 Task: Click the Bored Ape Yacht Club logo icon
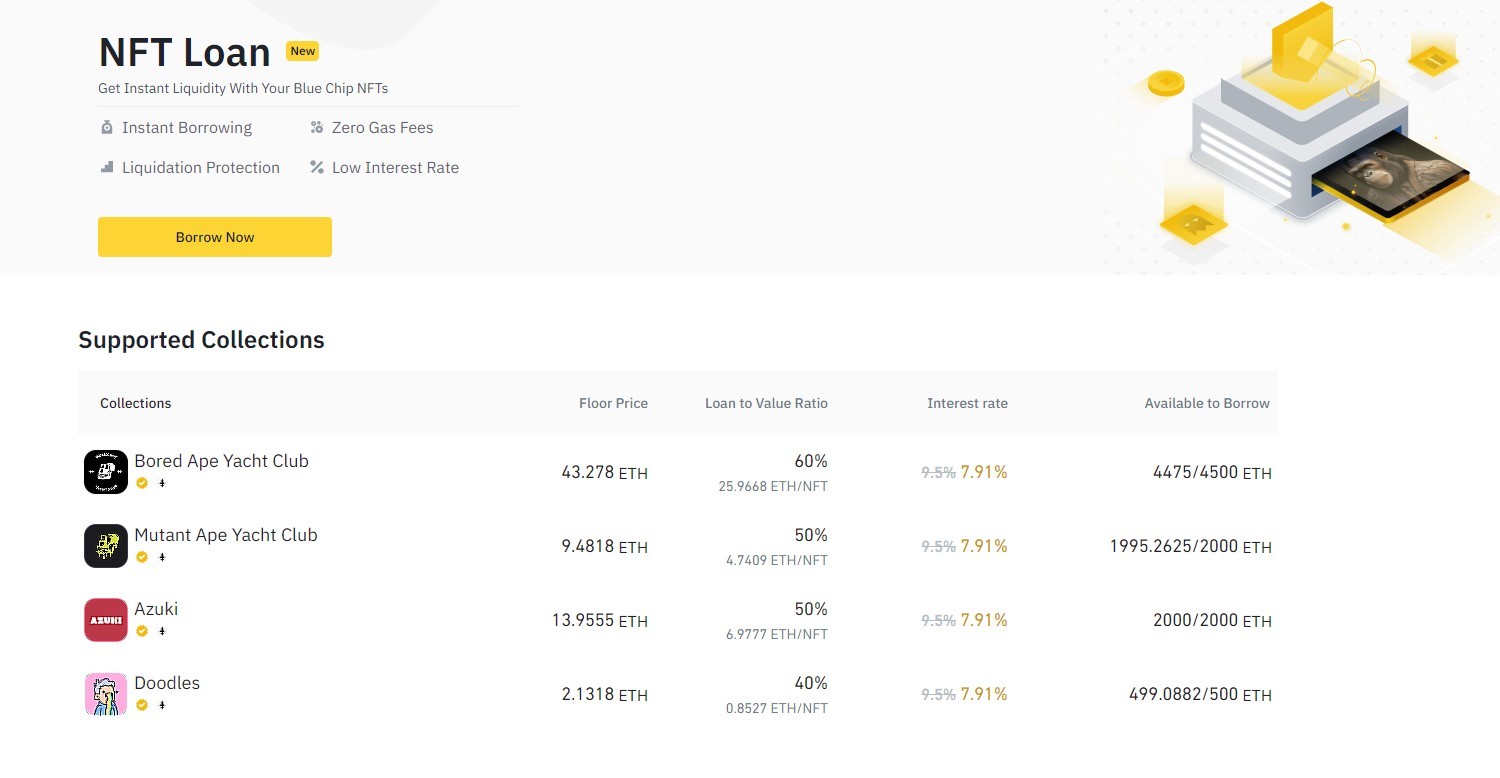click(x=106, y=472)
